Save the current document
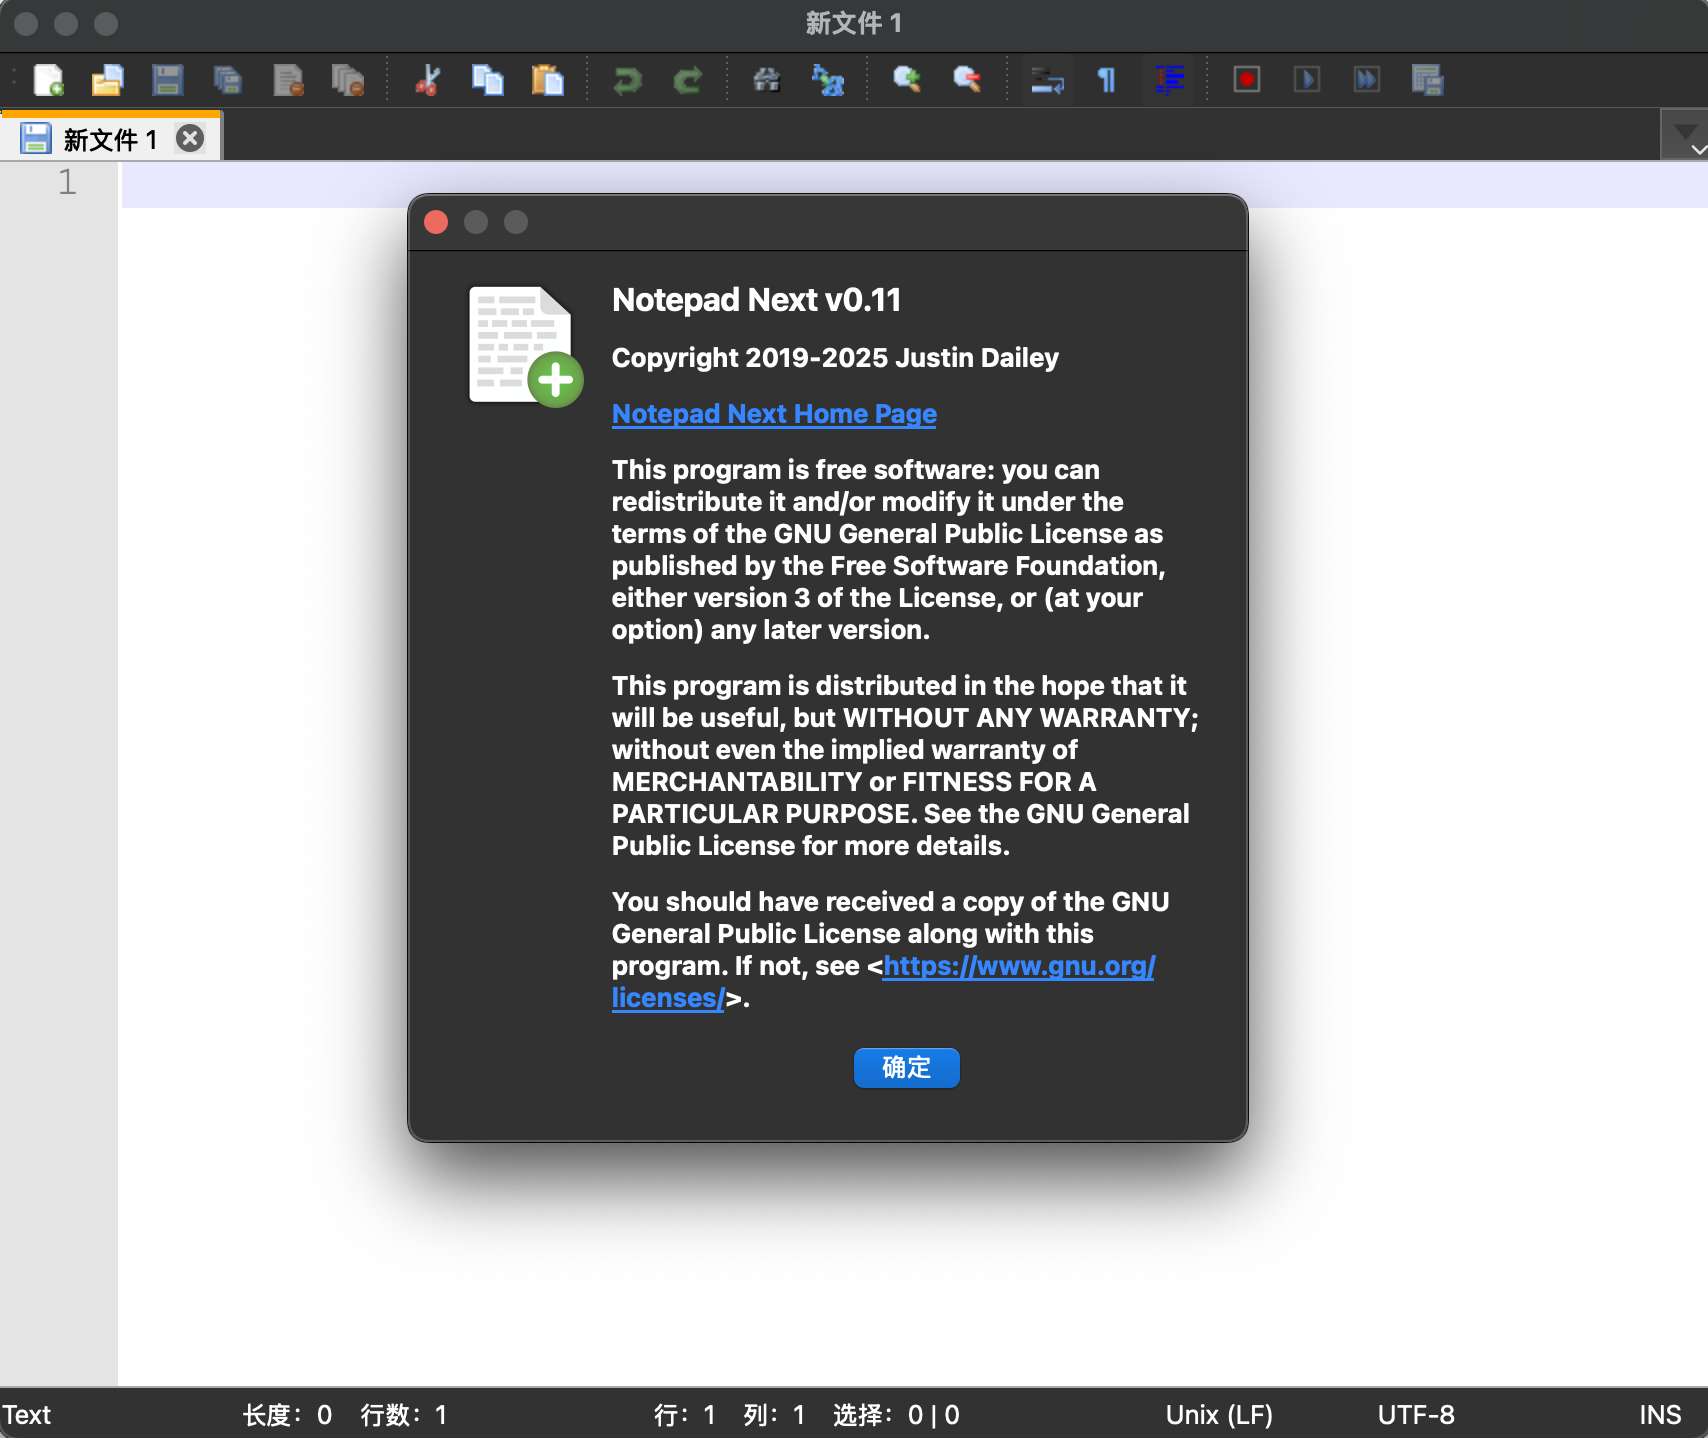The width and height of the screenshot is (1708, 1438). click(168, 80)
